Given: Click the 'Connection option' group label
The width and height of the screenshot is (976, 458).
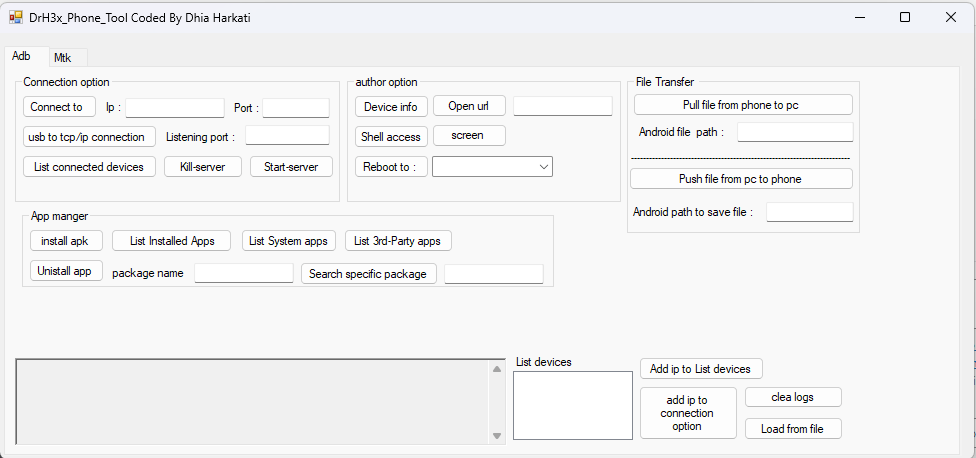Looking at the screenshot, I should pyautogui.click(x=67, y=82).
